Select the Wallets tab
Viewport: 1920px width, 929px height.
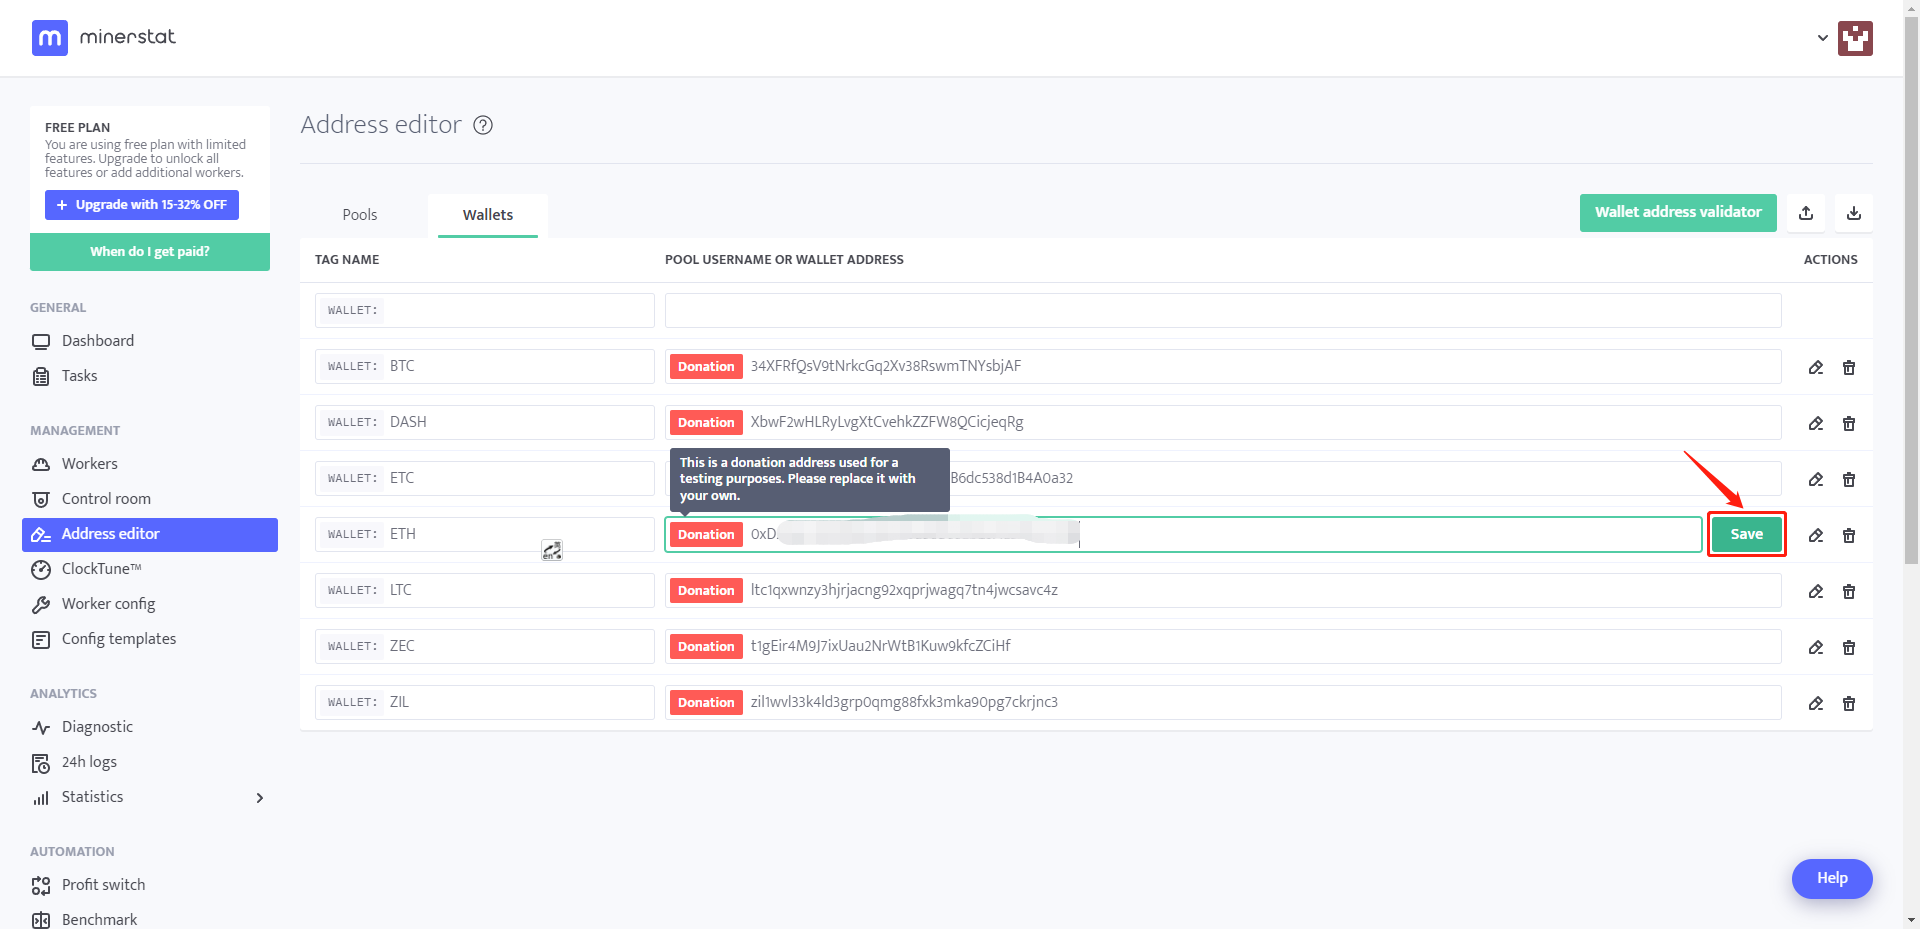(488, 215)
